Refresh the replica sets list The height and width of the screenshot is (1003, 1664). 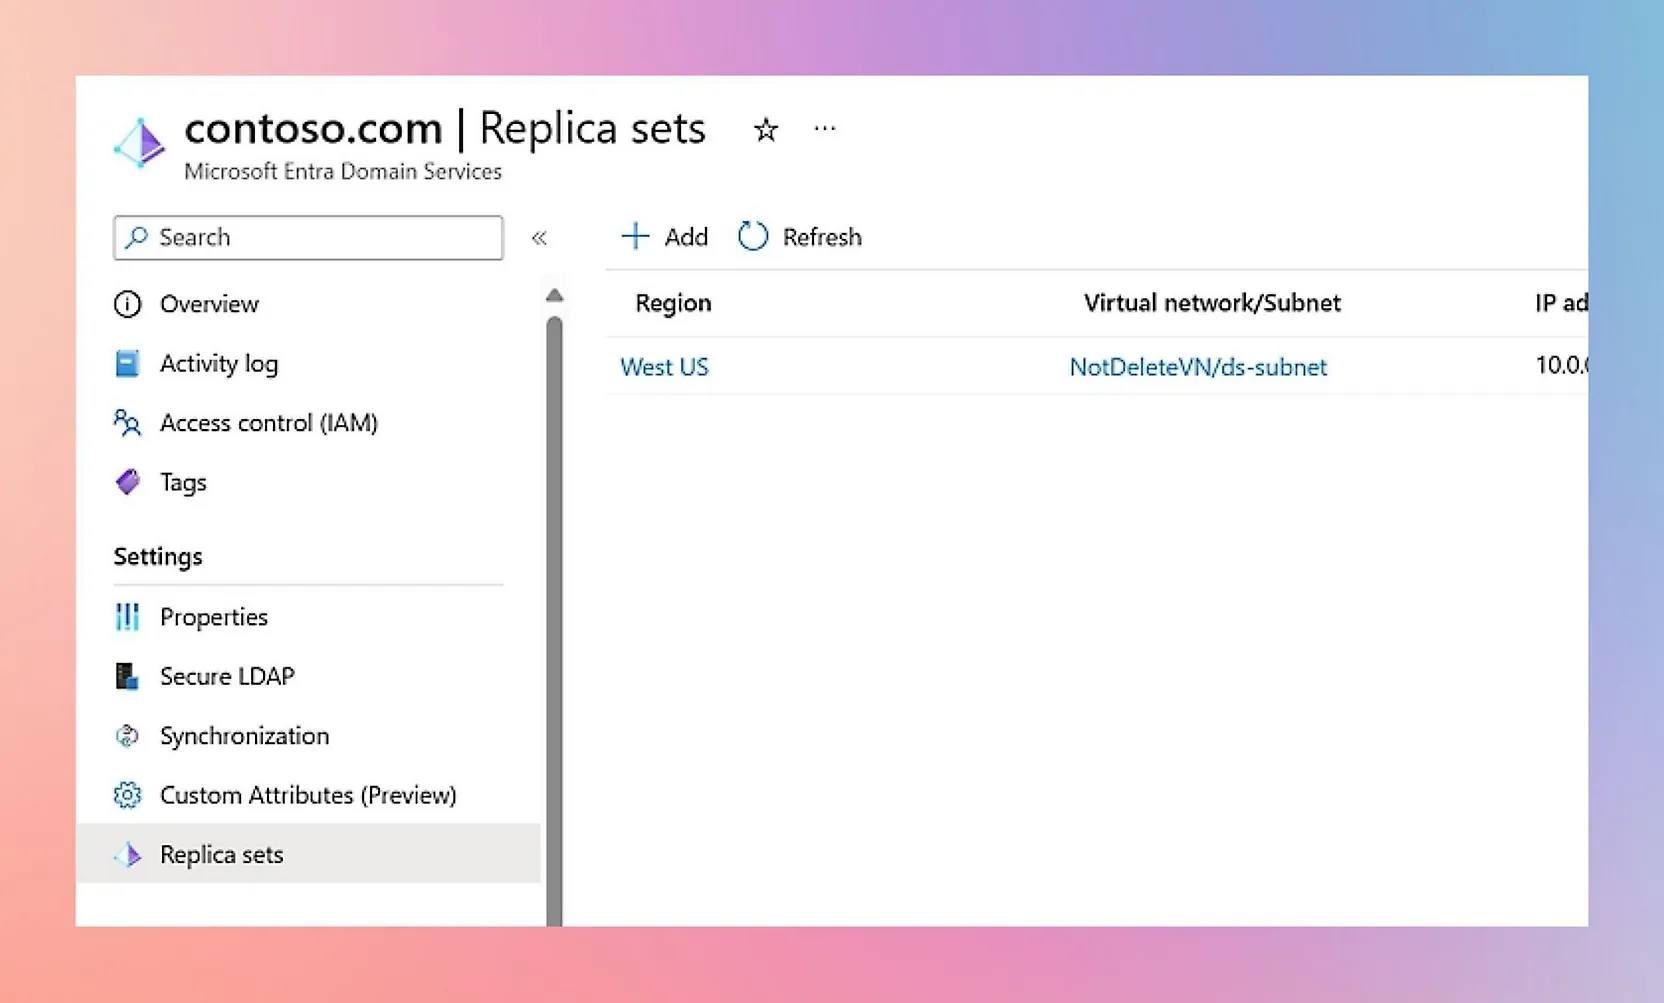coord(800,237)
